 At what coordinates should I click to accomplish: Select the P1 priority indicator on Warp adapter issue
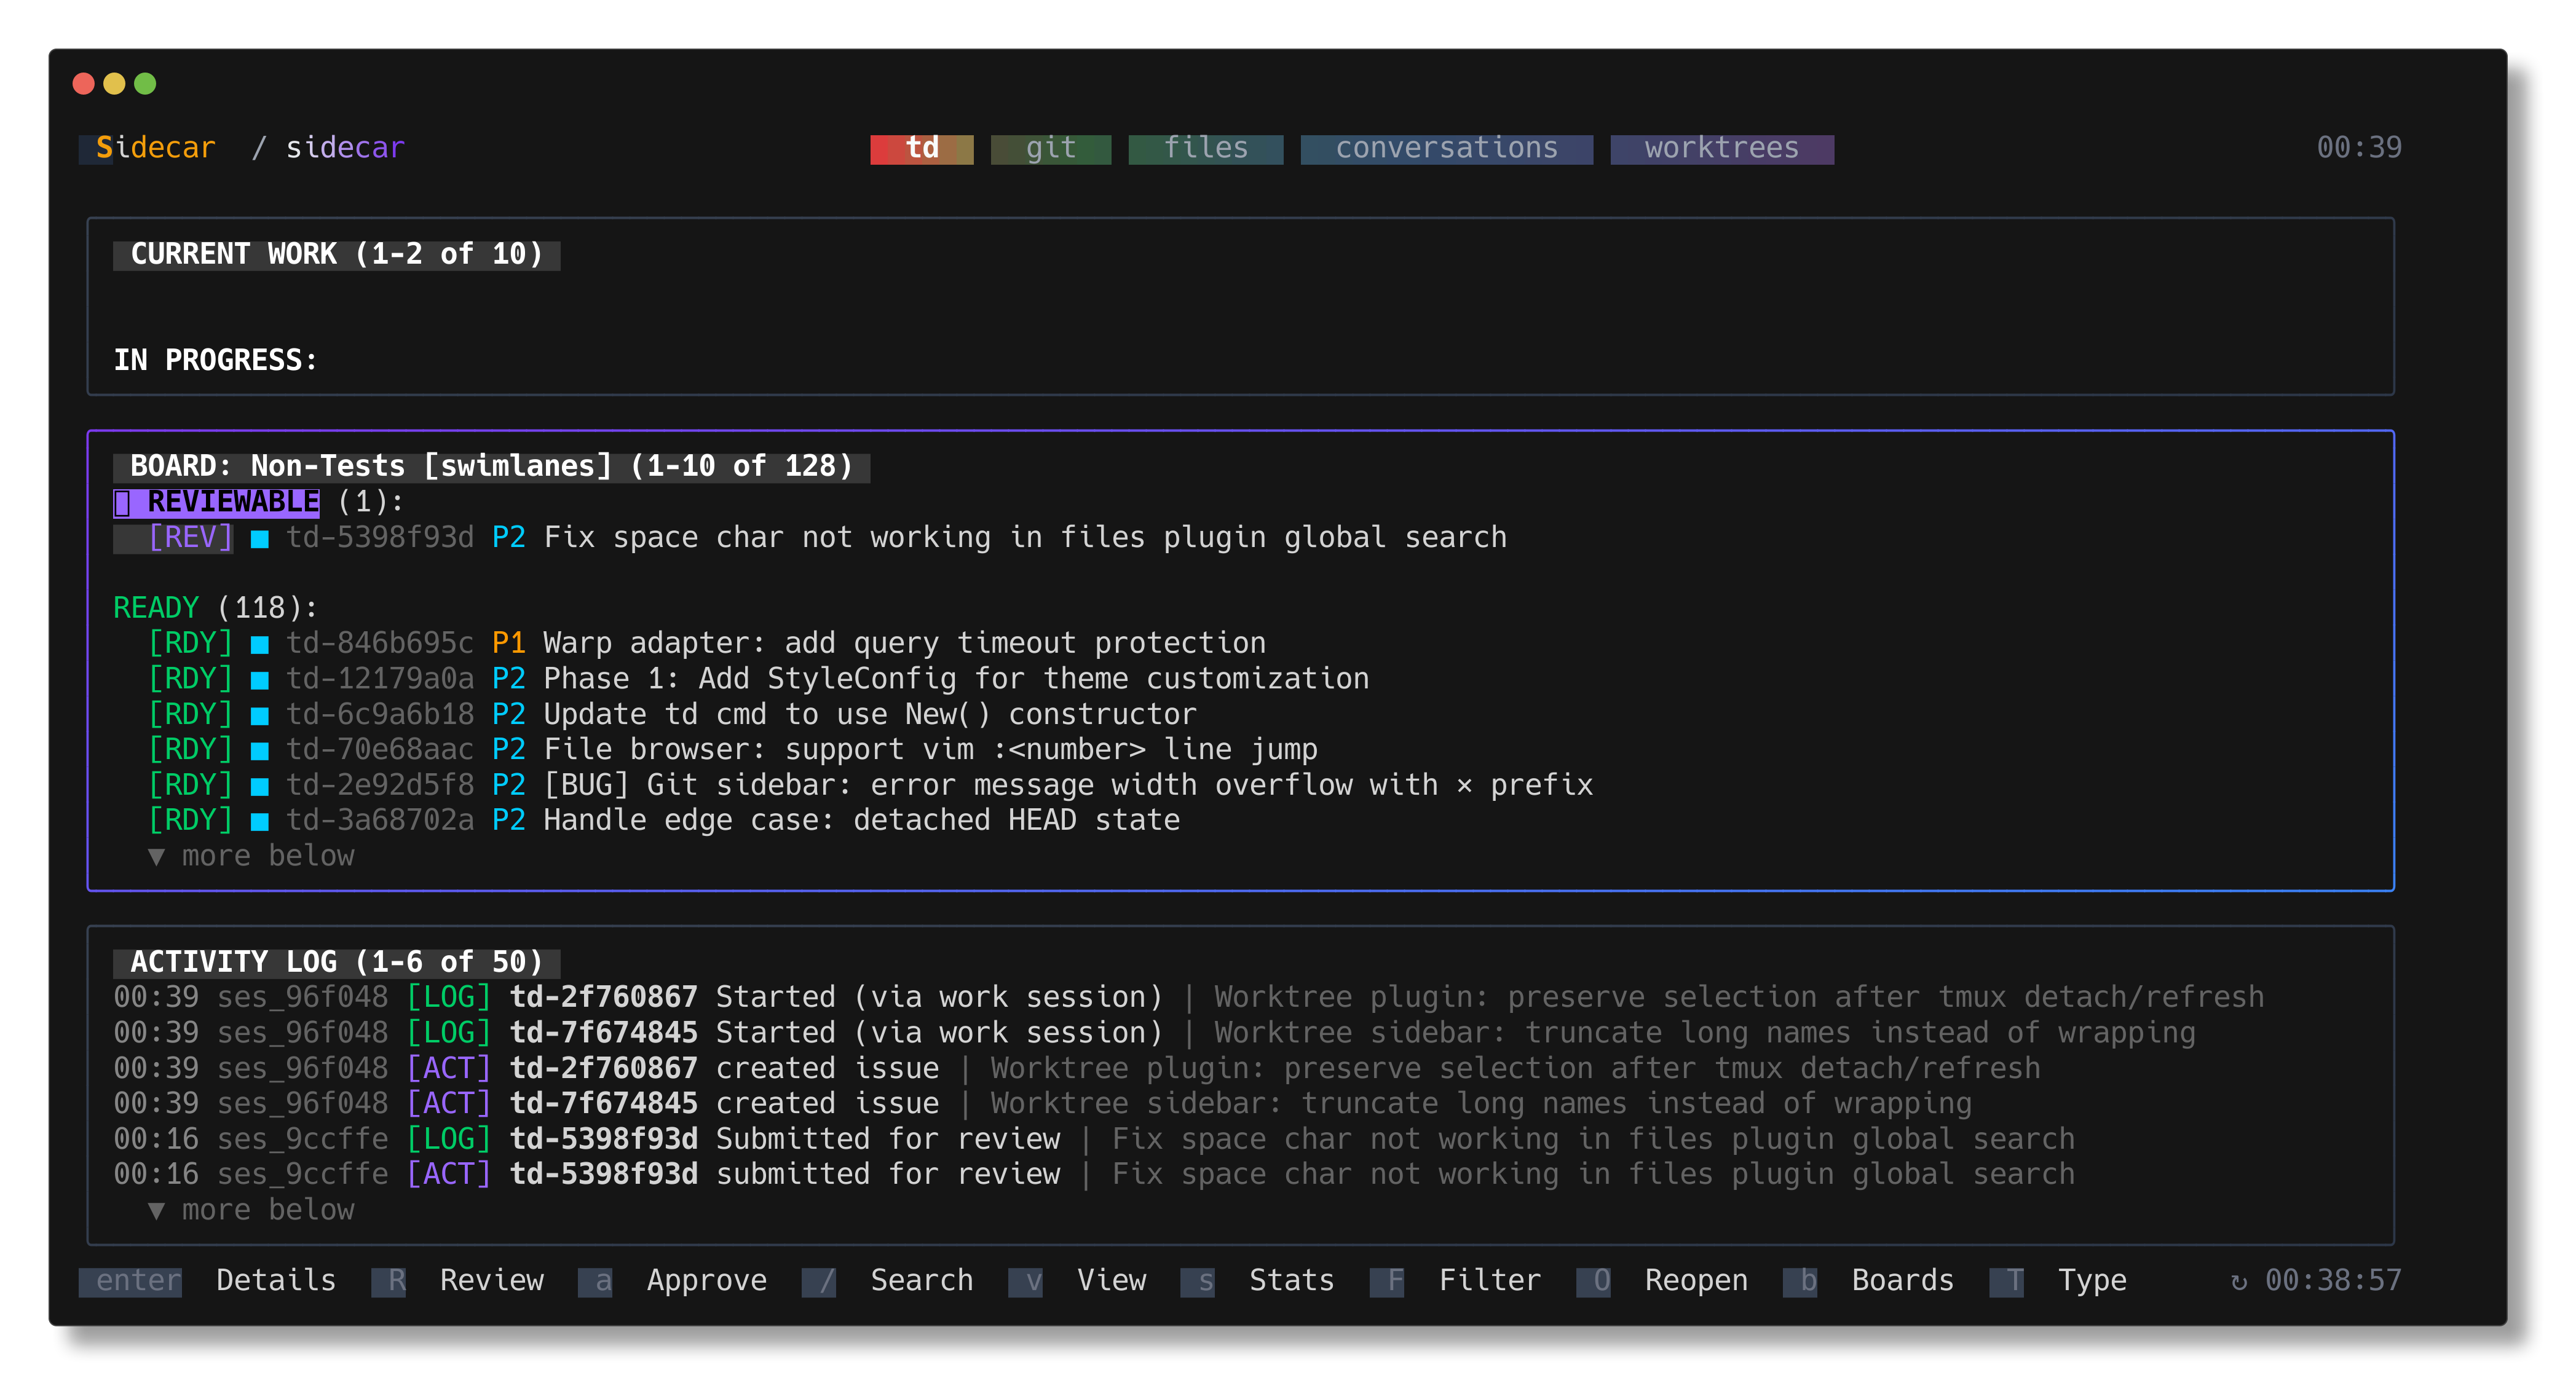[508, 643]
